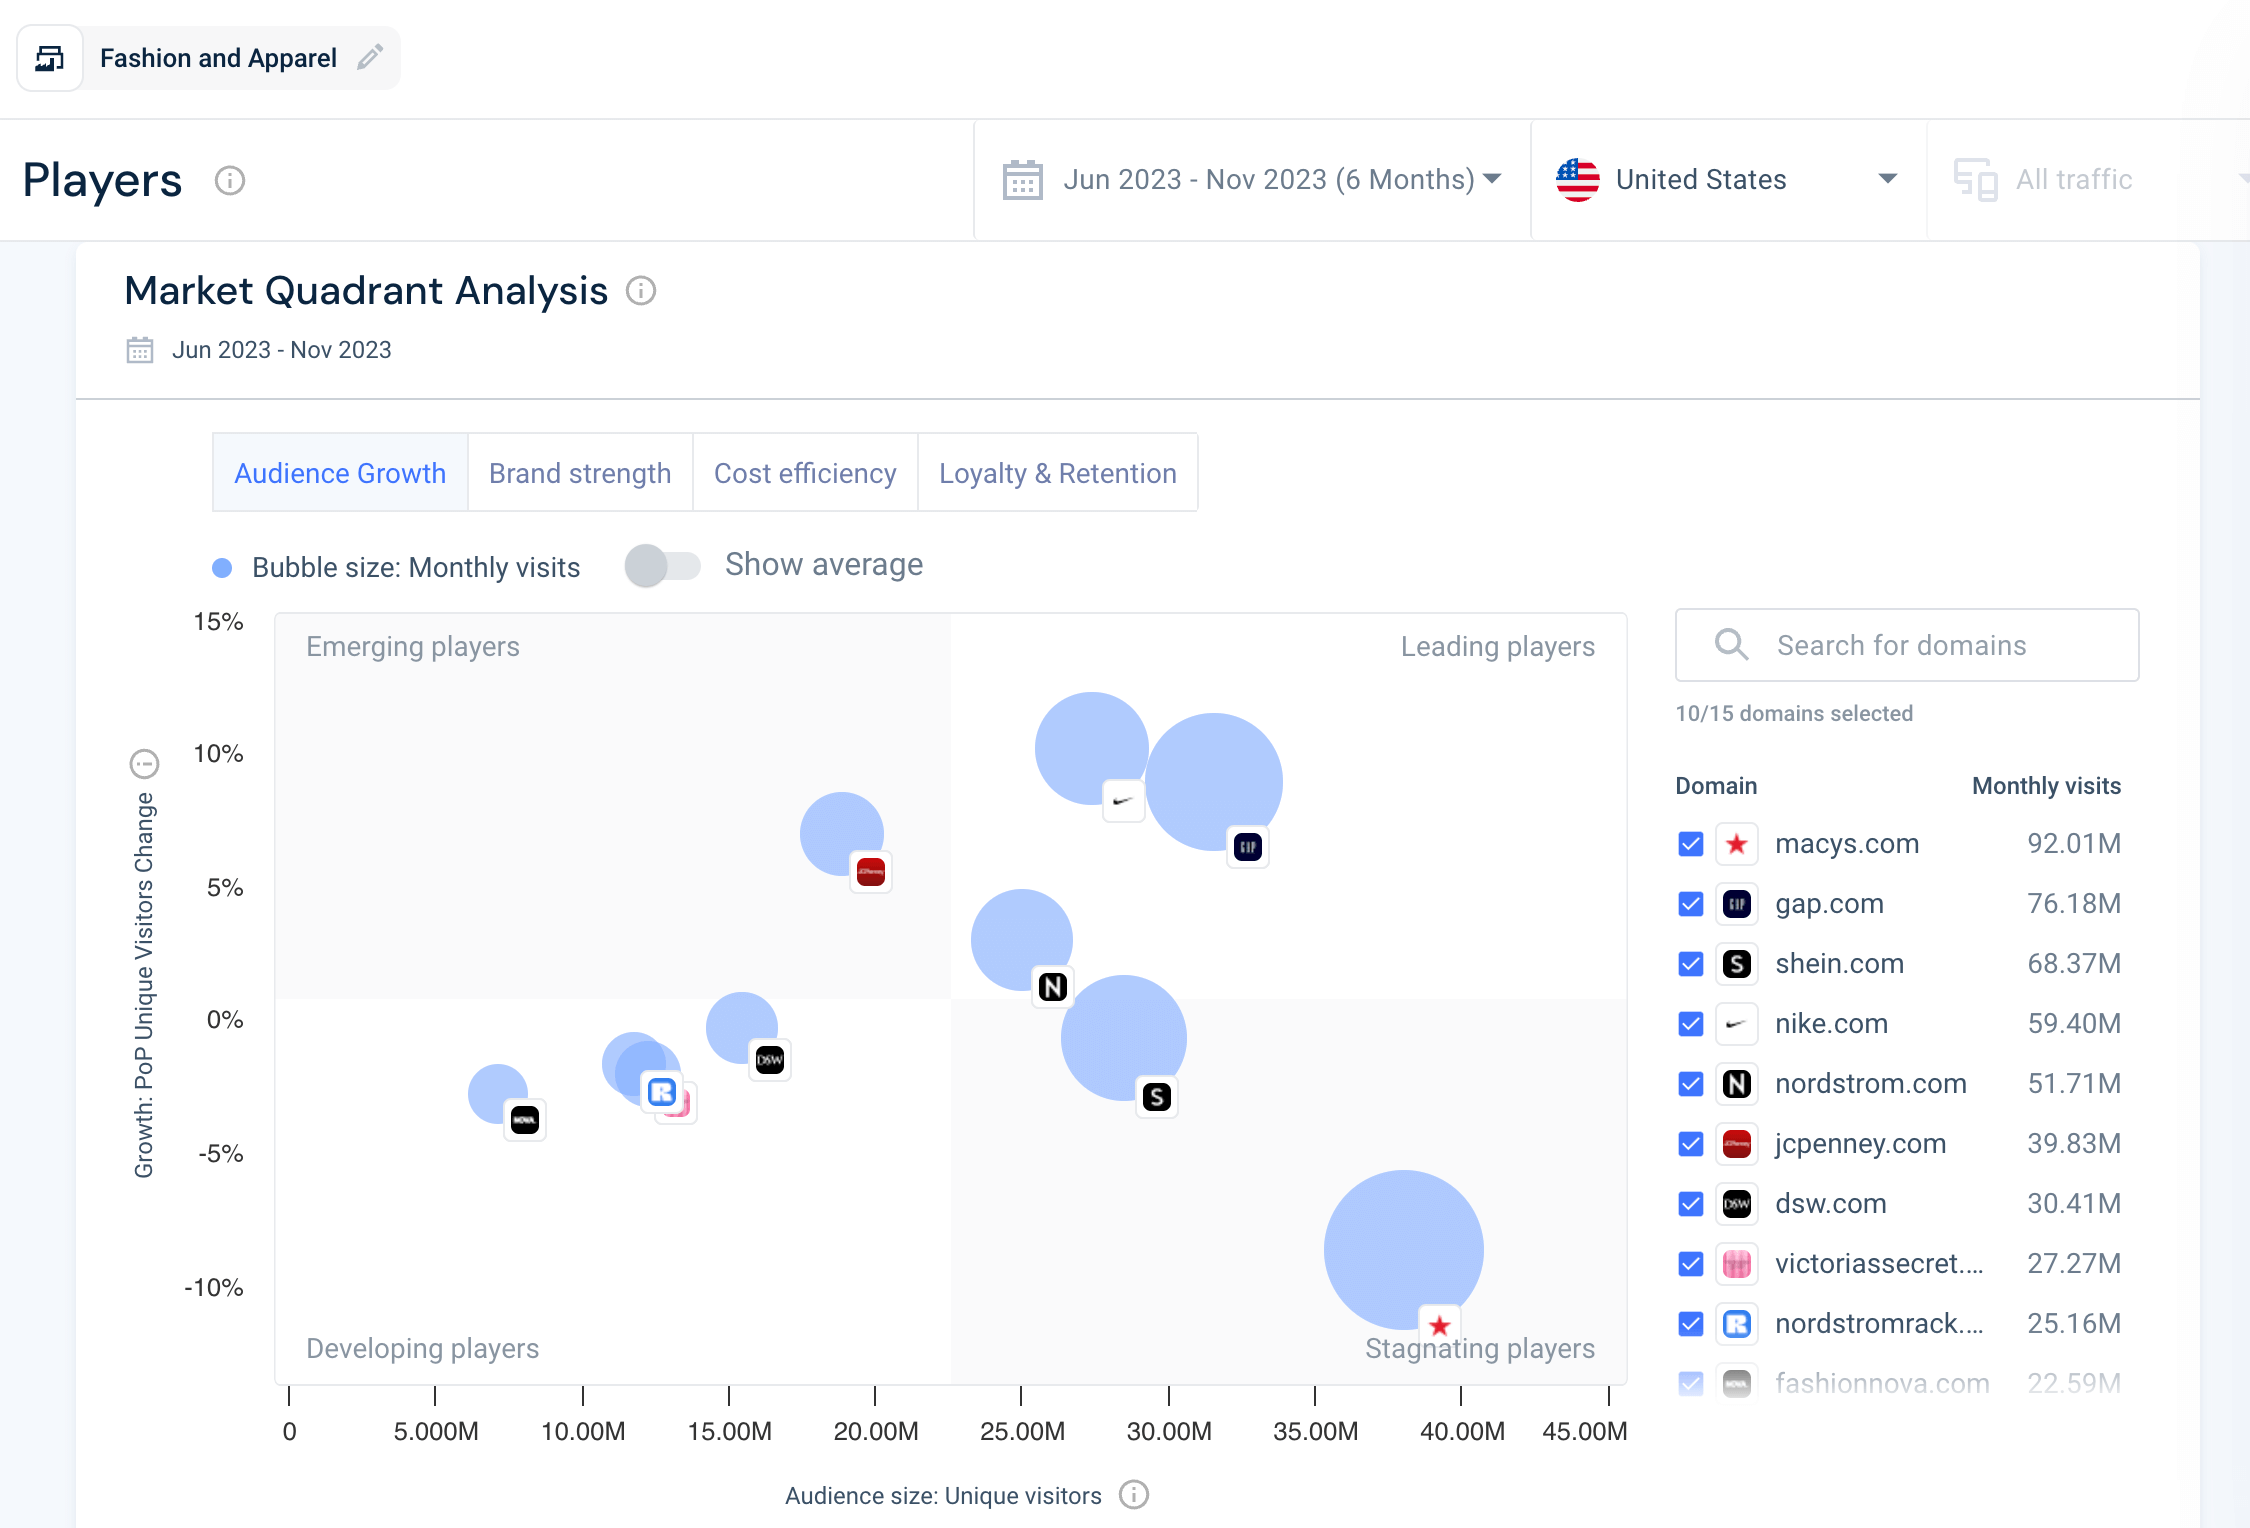The width and height of the screenshot is (2250, 1528).
Task: Click the shein.com favicon in domain list
Action: pyautogui.click(x=1737, y=964)
